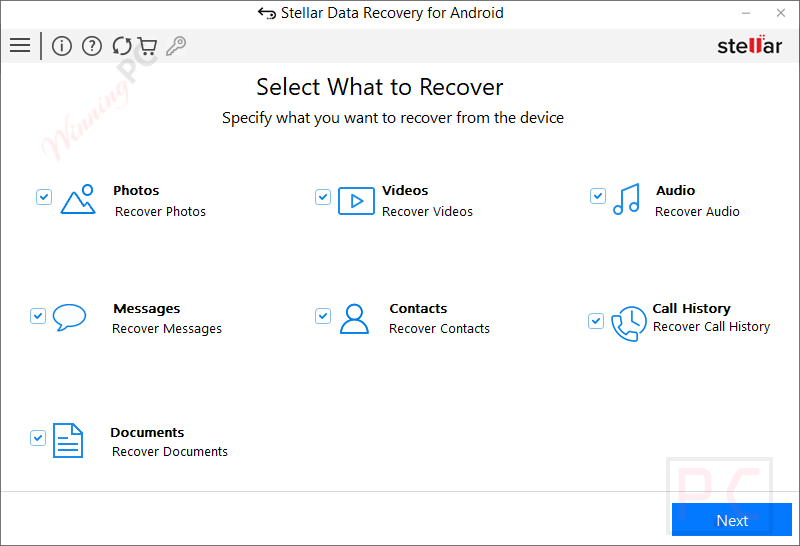Click 'Stellar Data Recovery for Android' title

click(x=392, y=13)
